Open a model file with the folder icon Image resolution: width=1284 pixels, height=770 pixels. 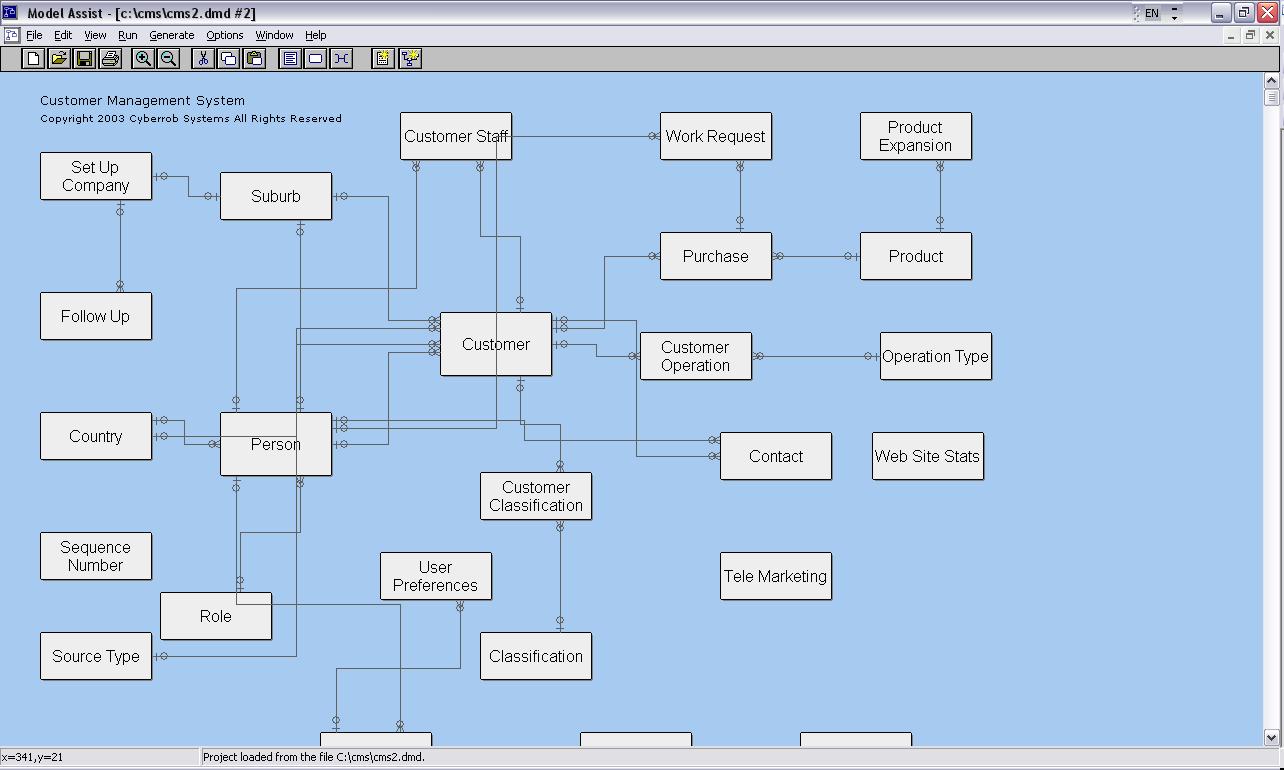[x=59, y=59]
